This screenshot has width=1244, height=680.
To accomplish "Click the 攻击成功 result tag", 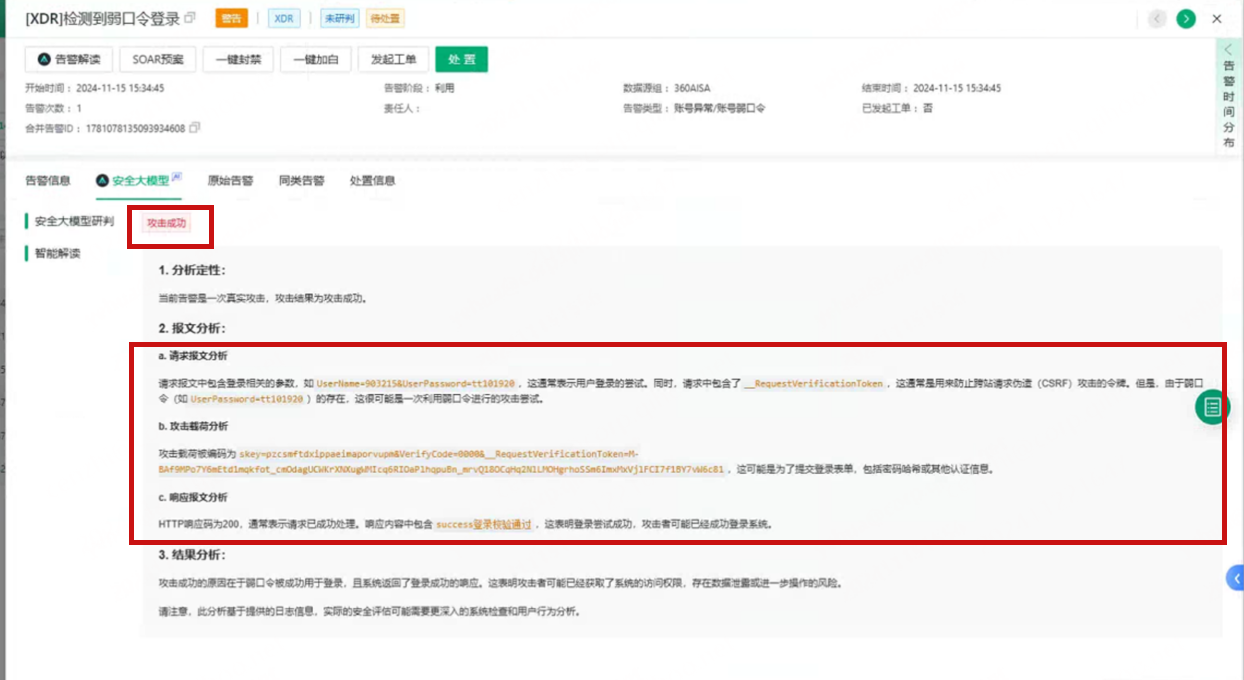I will pos(166,223).
